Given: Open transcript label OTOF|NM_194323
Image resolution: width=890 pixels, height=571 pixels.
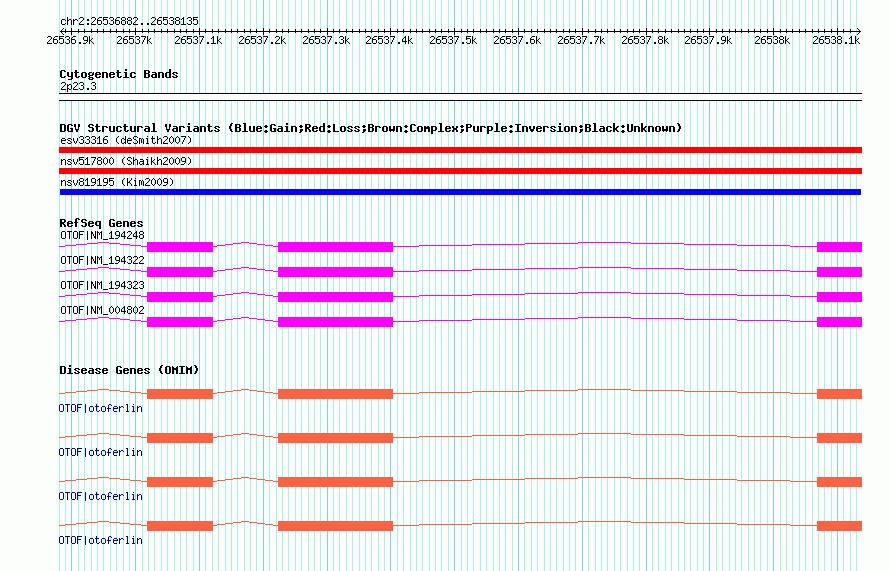Looking at the screenshot, I should click(x=102, y=286).
